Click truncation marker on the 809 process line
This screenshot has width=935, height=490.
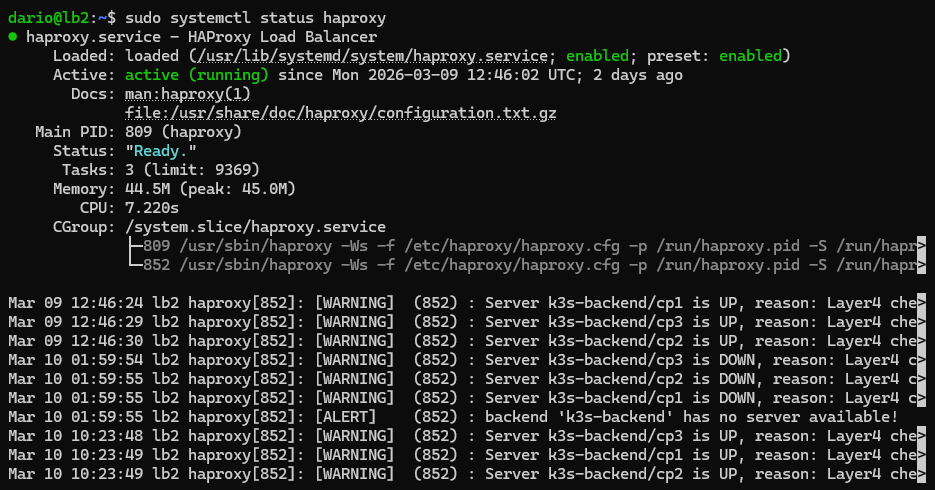click(921, 246)
